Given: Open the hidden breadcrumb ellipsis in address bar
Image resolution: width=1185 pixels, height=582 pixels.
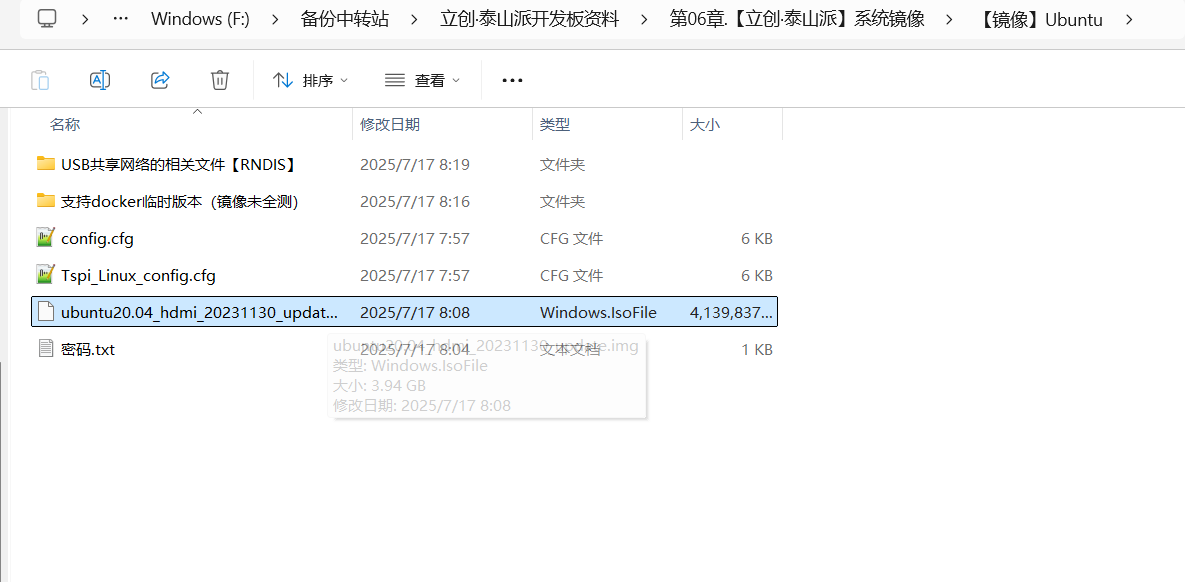Looking at the screenshot, I should click(x=120, y=19).
